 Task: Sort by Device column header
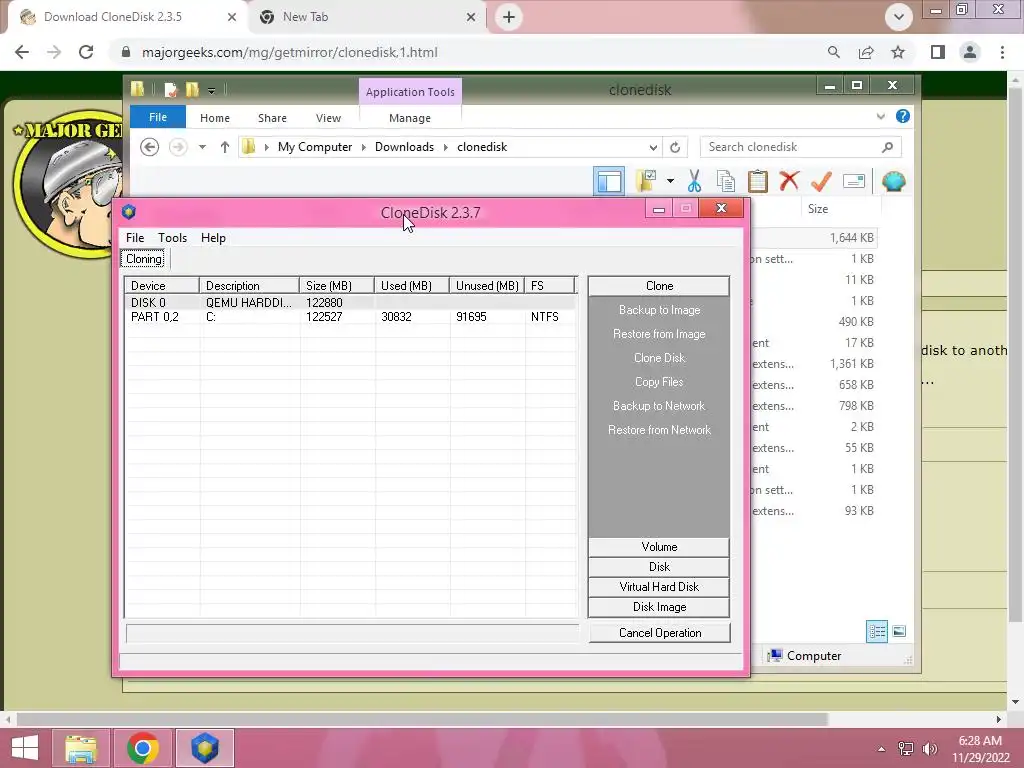(162, 285)
